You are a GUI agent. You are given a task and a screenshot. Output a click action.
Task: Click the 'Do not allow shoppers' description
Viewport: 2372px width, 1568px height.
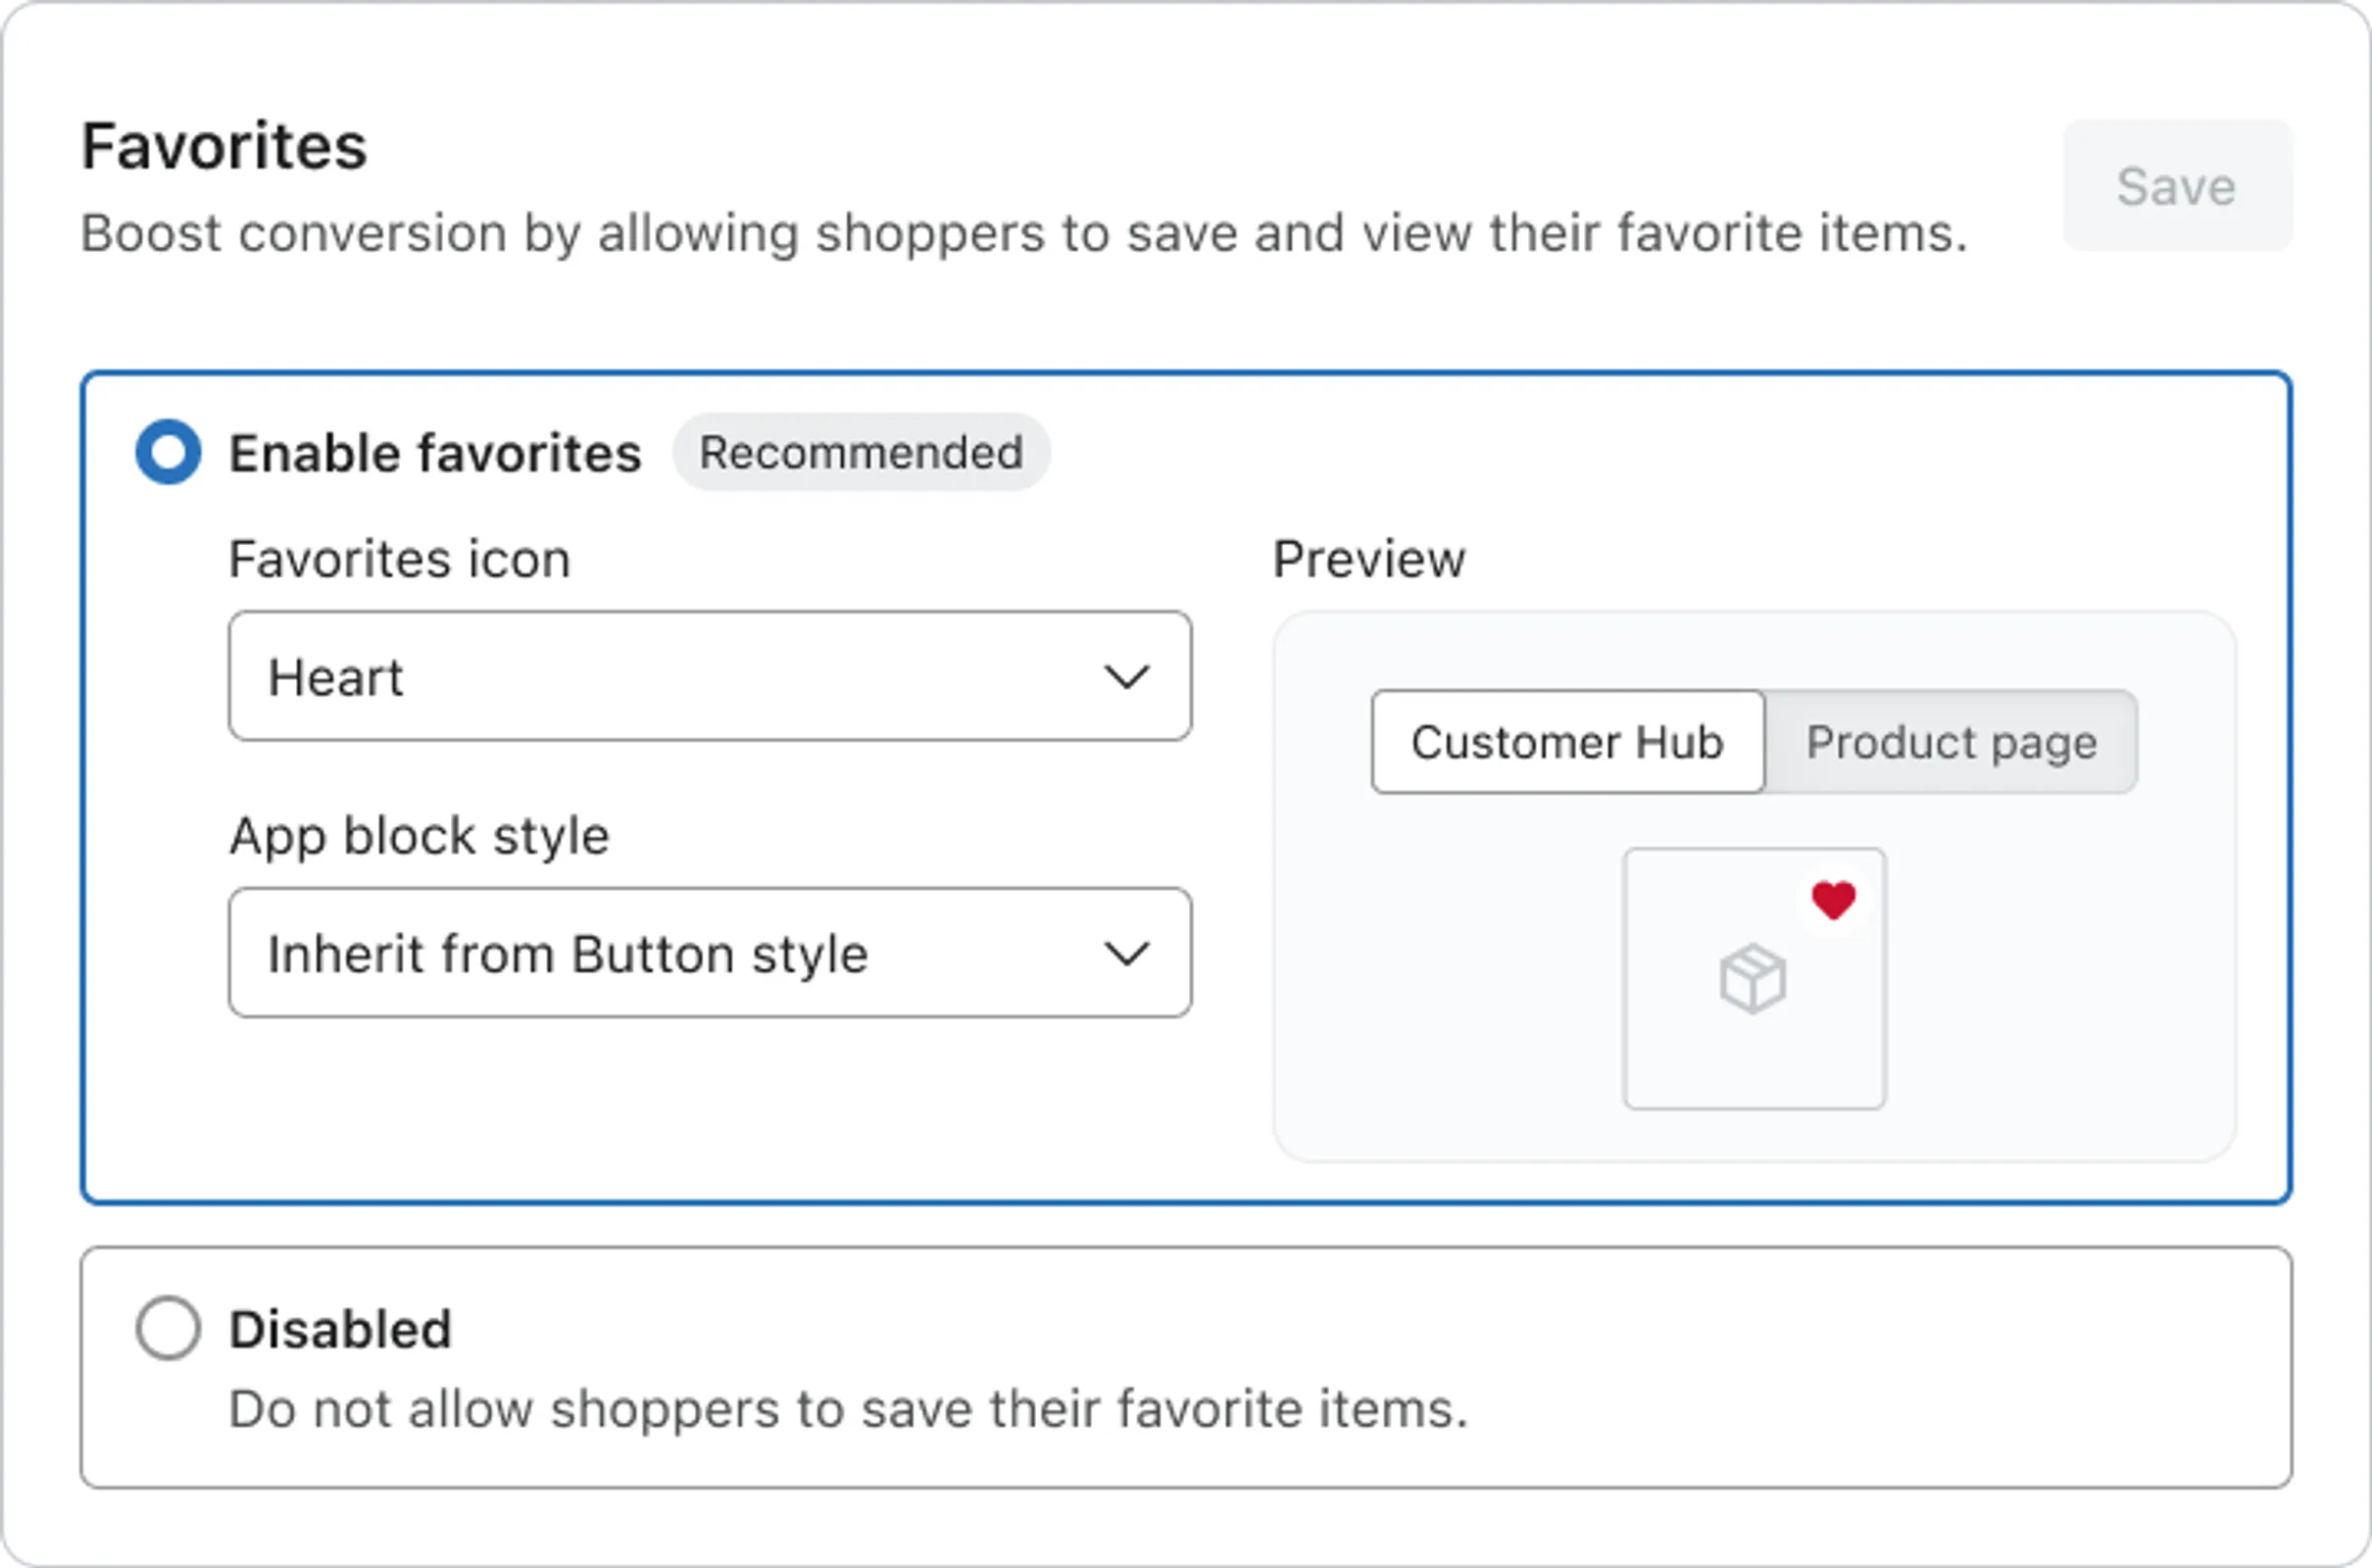tap(848, 1409)
